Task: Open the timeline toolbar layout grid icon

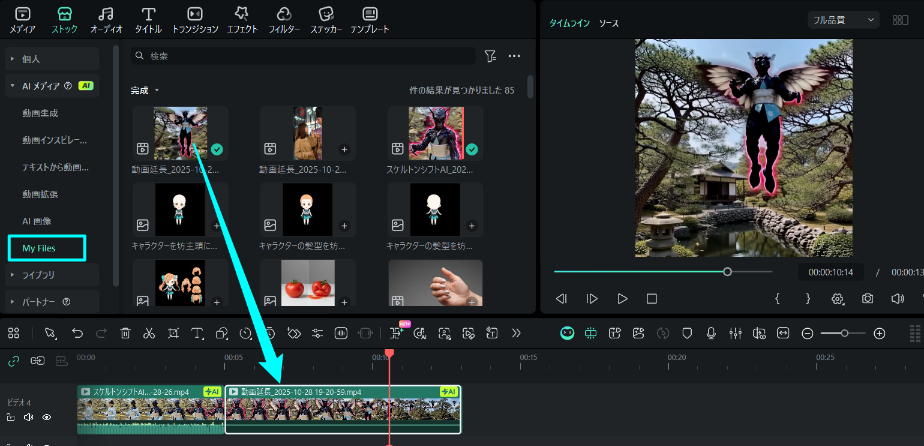Action: click(14, 333)
